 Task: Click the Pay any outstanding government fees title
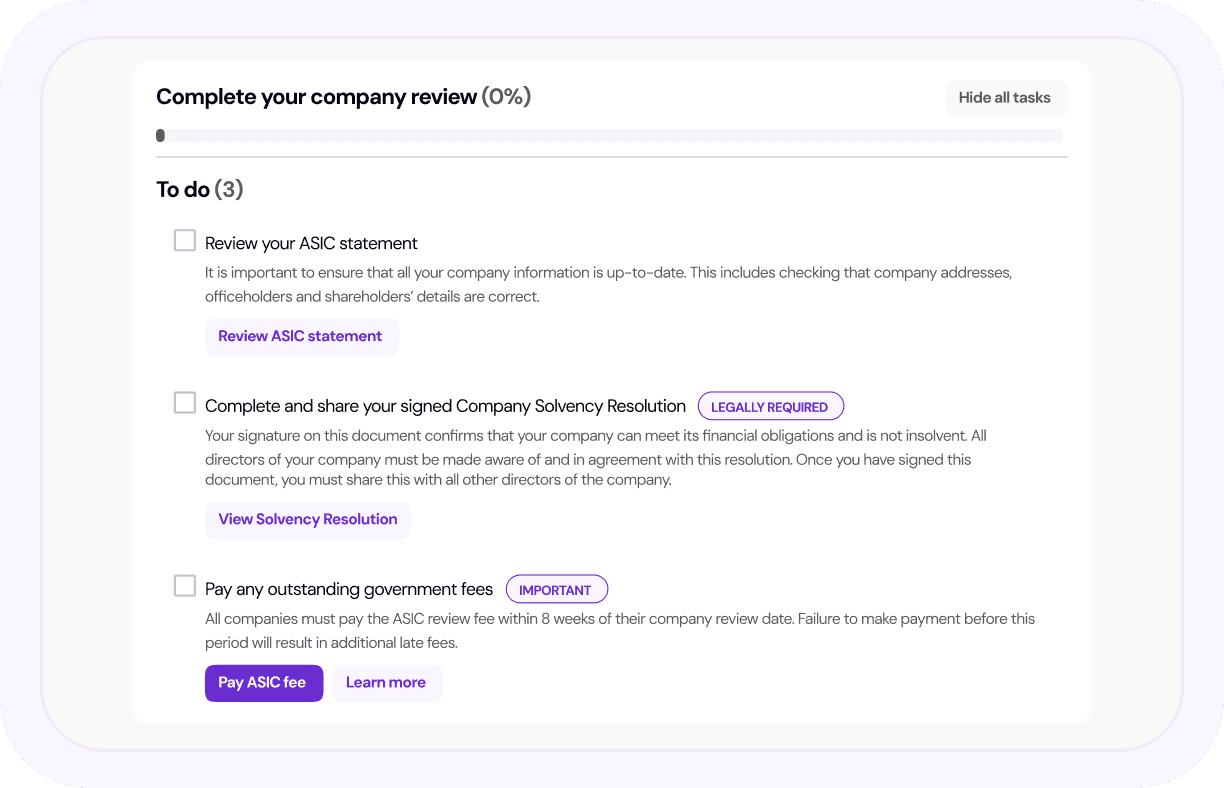click(x=349, y=589)
